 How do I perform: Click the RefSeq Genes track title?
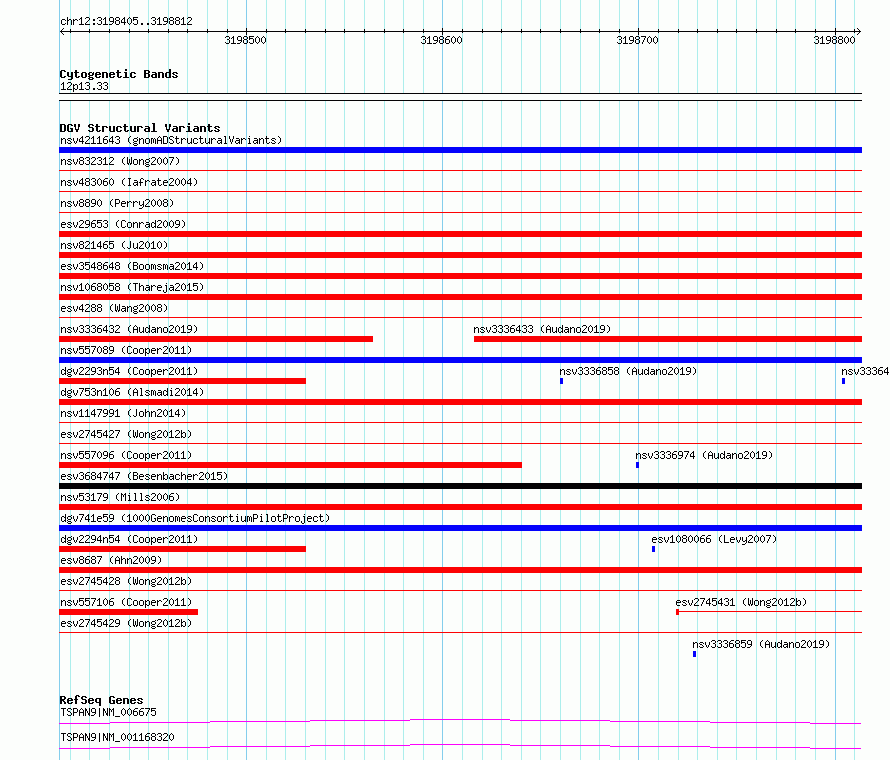(101, 700)
